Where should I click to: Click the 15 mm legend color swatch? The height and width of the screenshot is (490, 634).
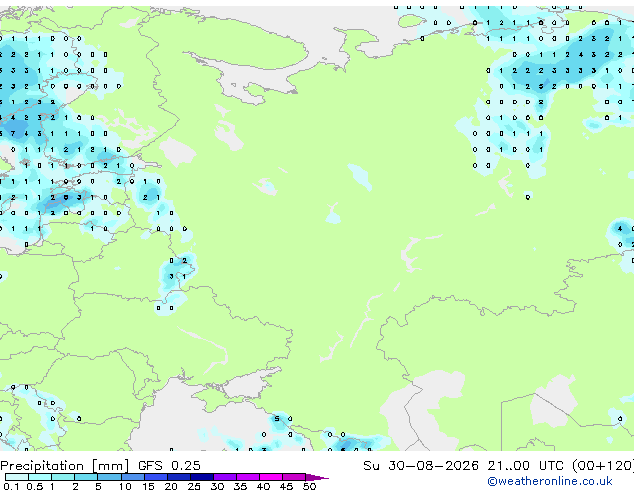tap(155, 477)
